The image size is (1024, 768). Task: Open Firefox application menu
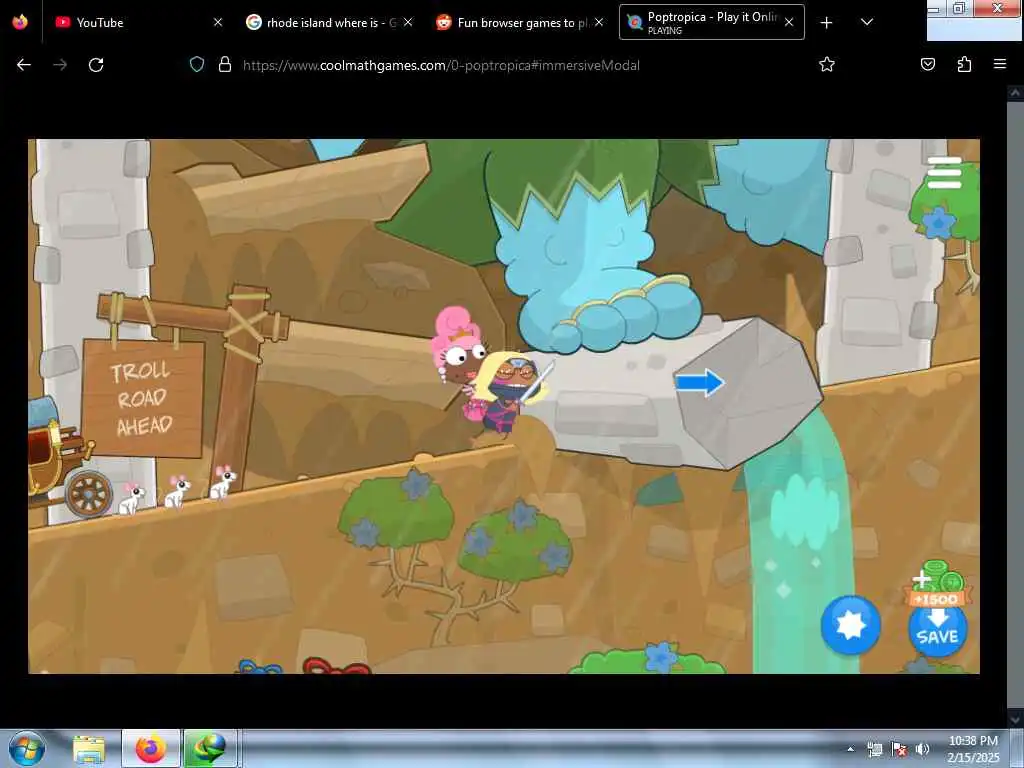(x=1000, y=65)
